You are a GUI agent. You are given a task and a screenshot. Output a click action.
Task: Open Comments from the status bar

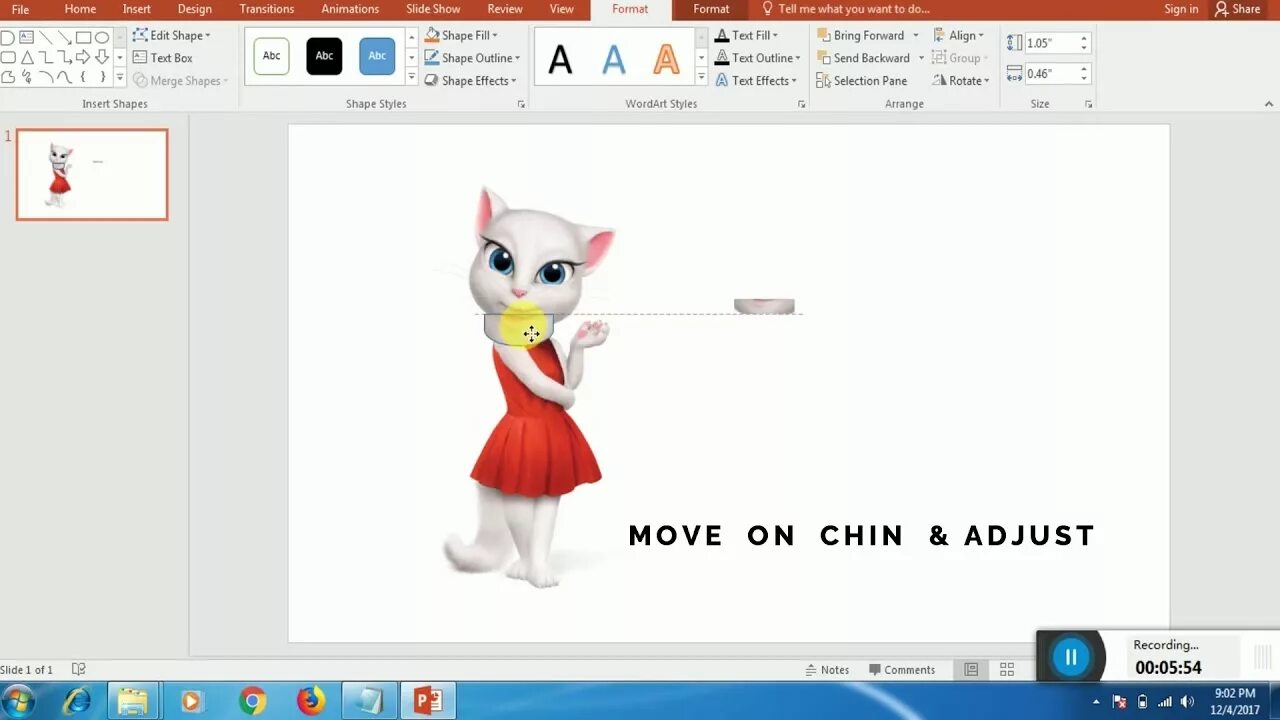click(x=902, y=670)
